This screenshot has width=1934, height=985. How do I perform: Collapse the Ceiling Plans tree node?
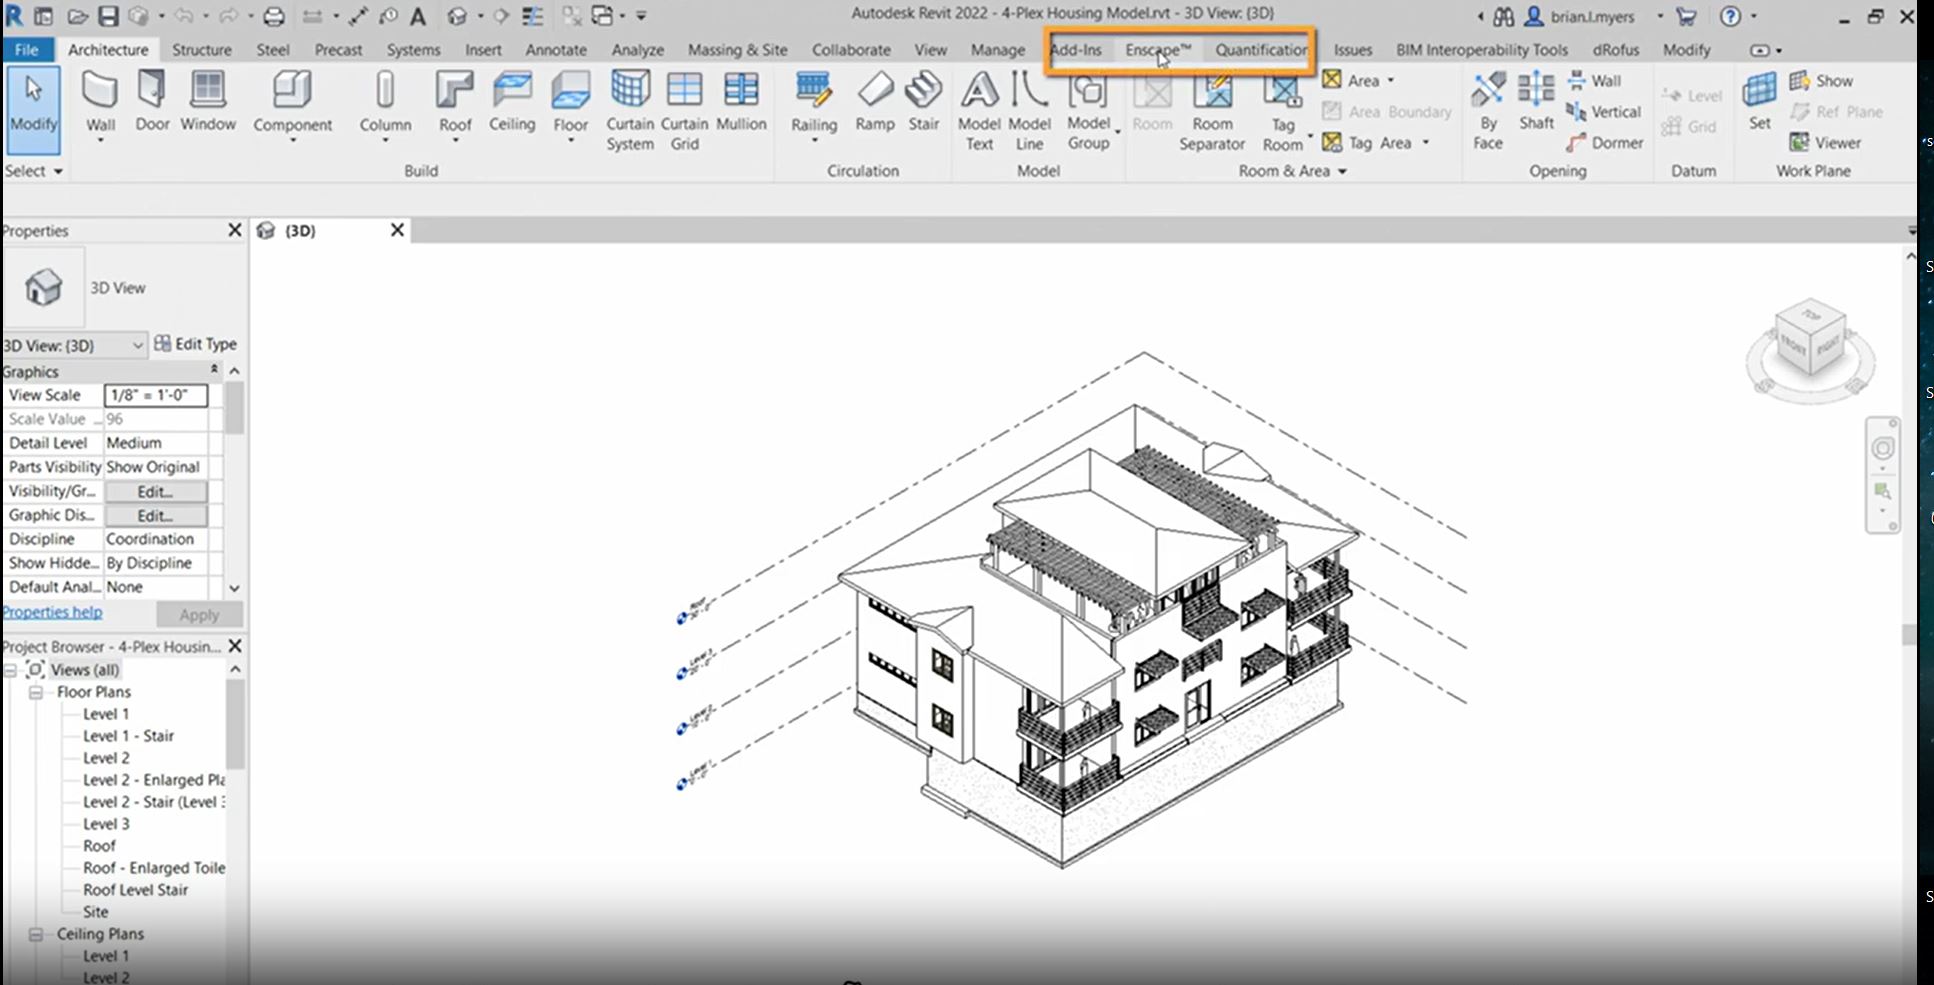click(x=36, y=934)
